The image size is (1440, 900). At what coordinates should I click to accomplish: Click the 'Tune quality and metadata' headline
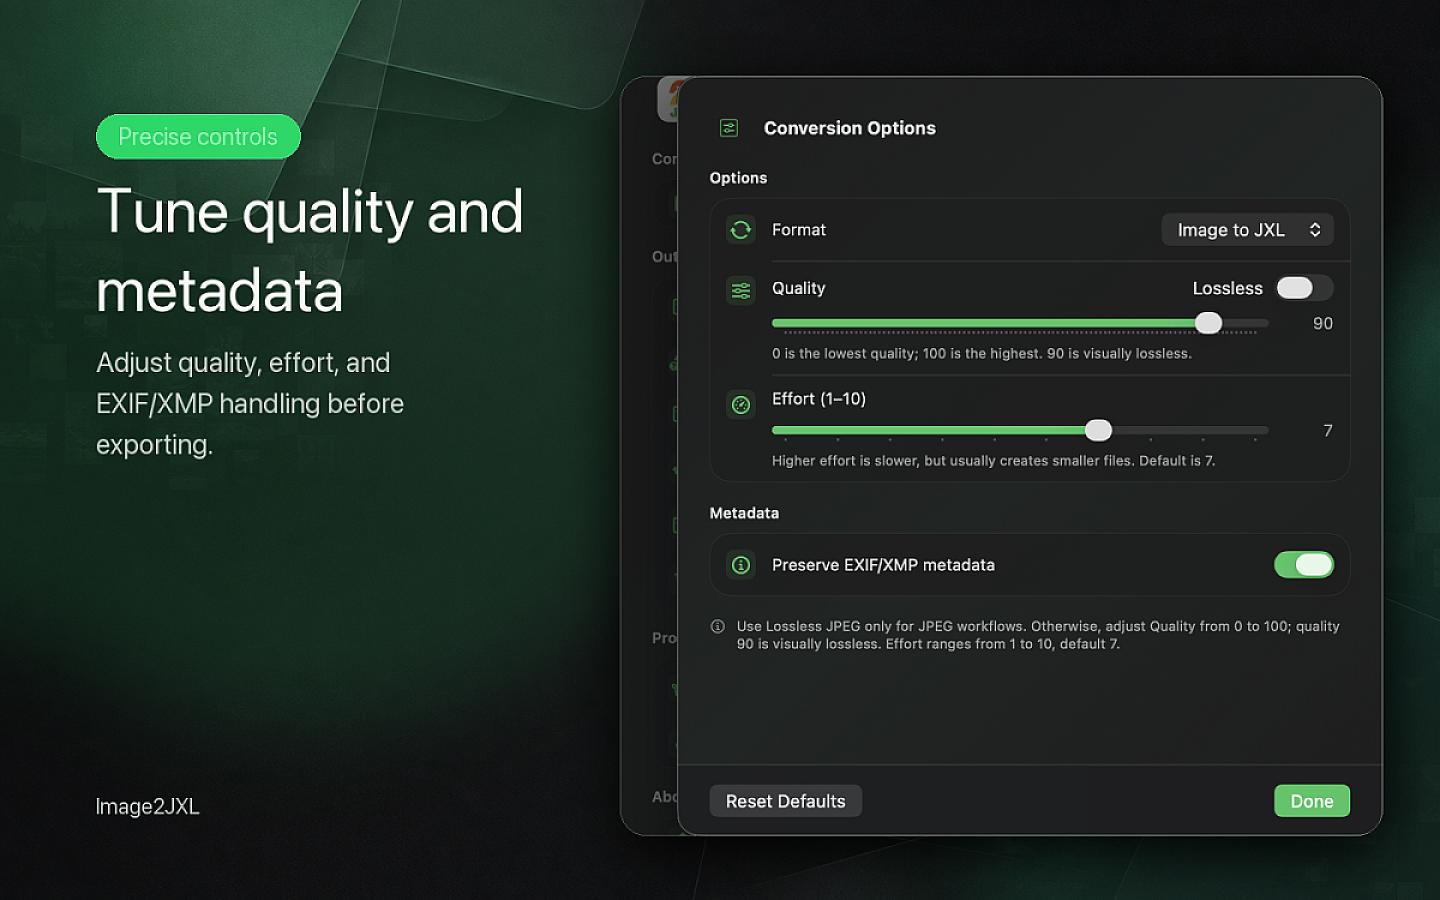[310, 250]
